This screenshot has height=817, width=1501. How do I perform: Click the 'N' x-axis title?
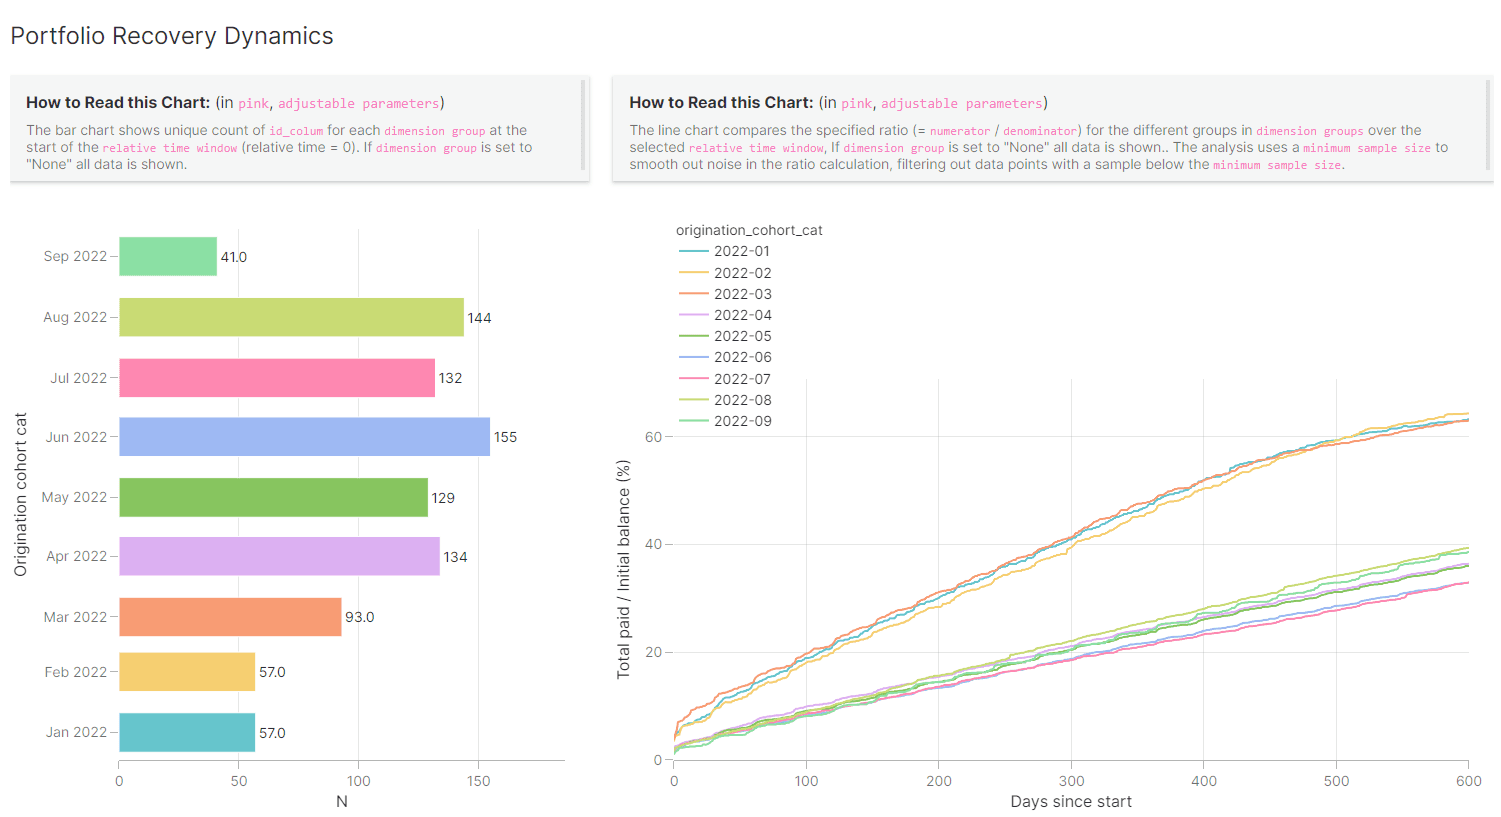(342, 801)
